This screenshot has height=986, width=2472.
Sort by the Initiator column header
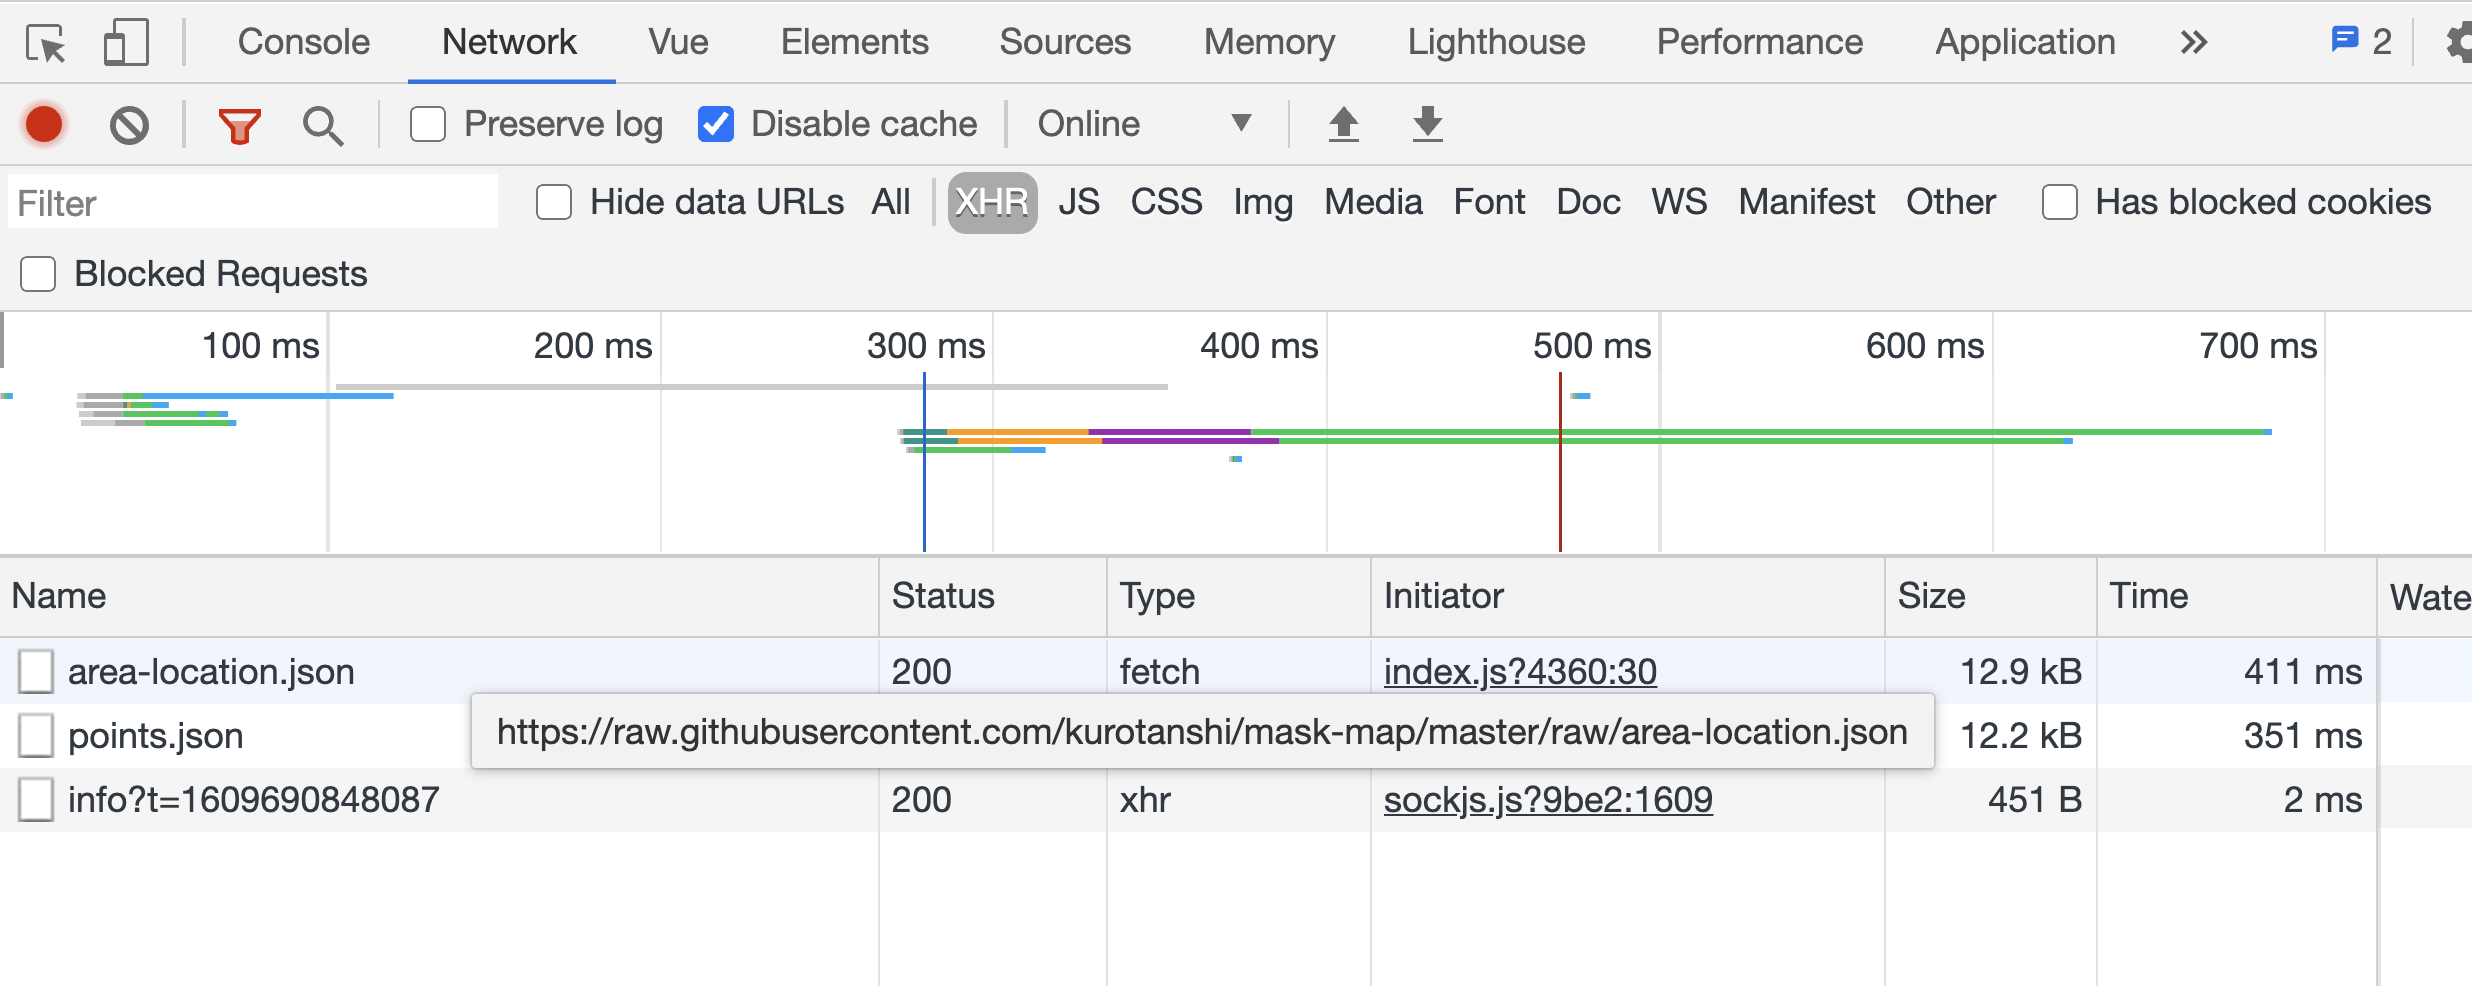pyautogui.click(x=1628, y=596)
